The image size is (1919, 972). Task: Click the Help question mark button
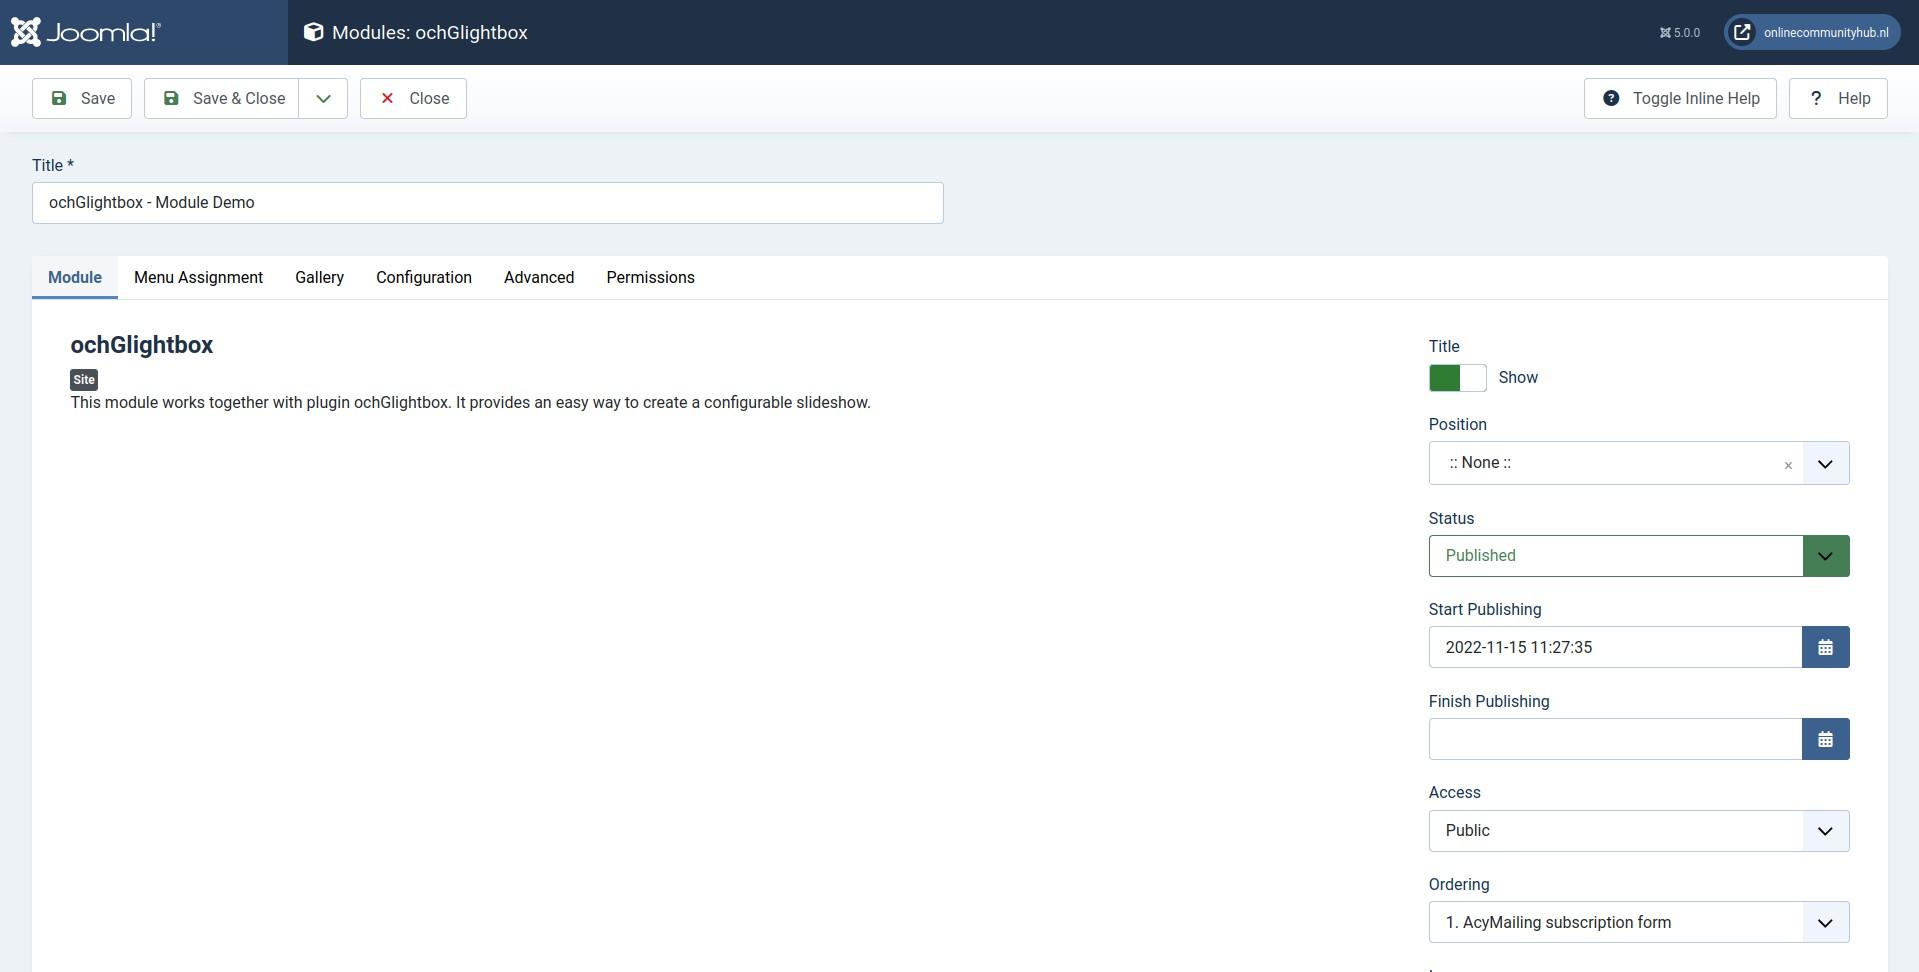[x=1838, y=98]
